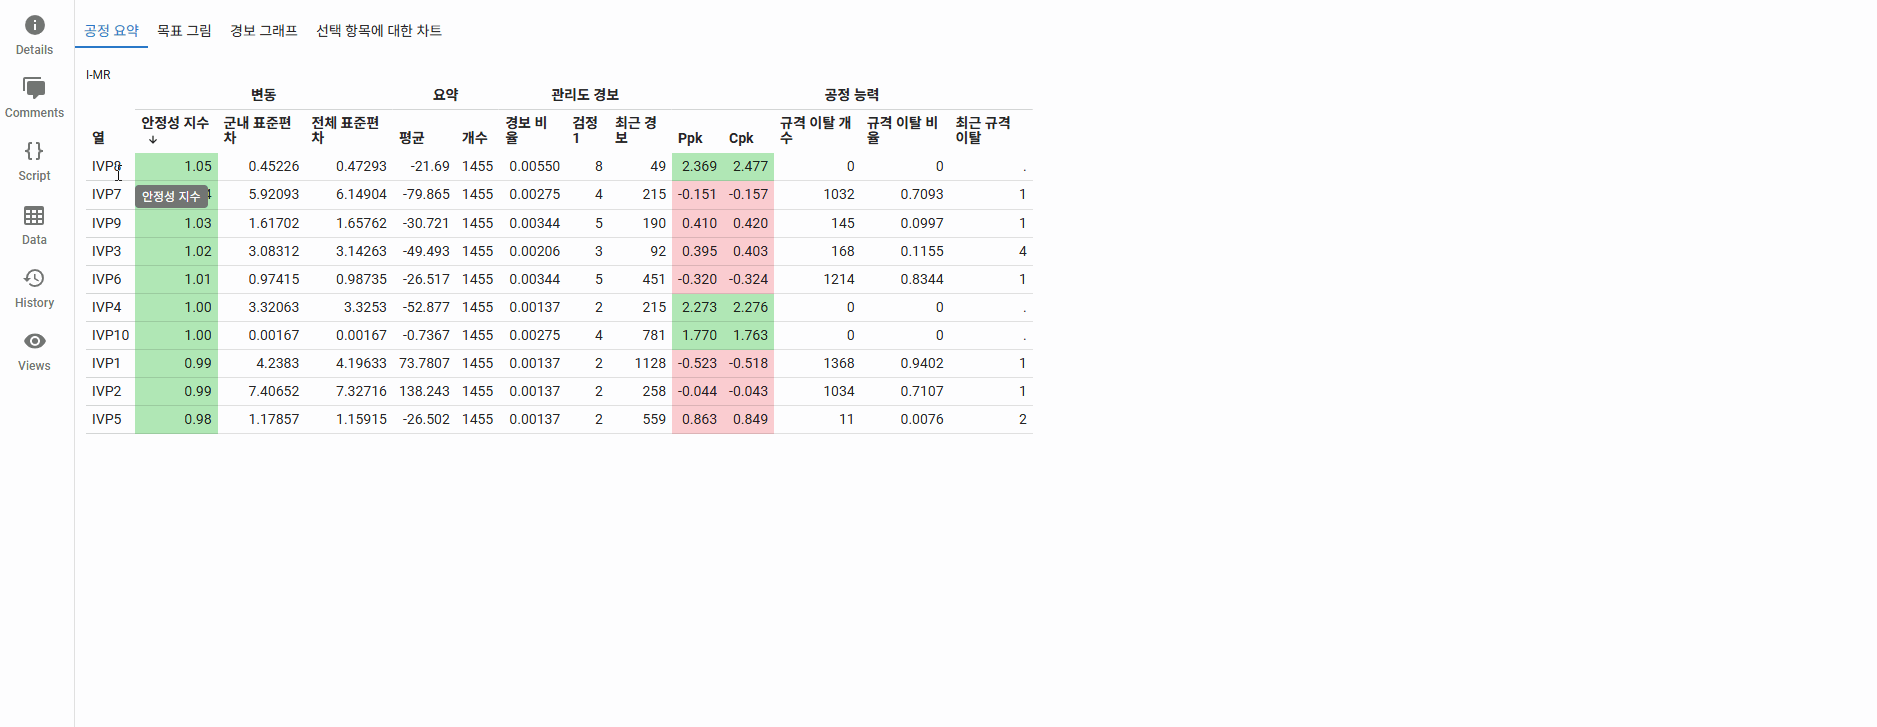Click the within sigma value 7.40652
This screenshot has width=1877, height=727.
273,391
